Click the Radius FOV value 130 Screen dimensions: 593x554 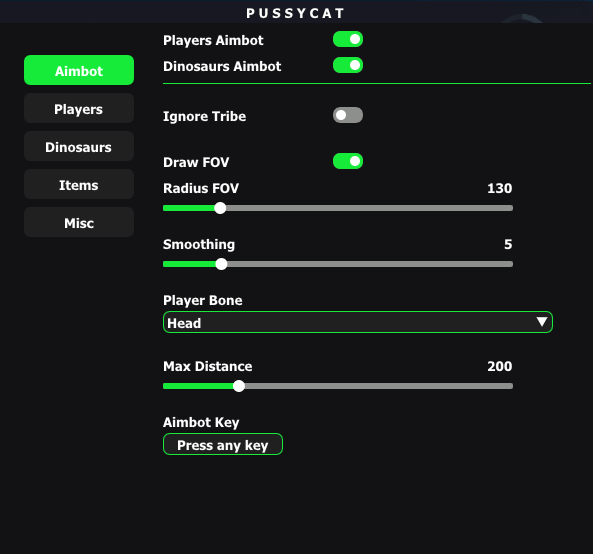(x=499, y=188)
